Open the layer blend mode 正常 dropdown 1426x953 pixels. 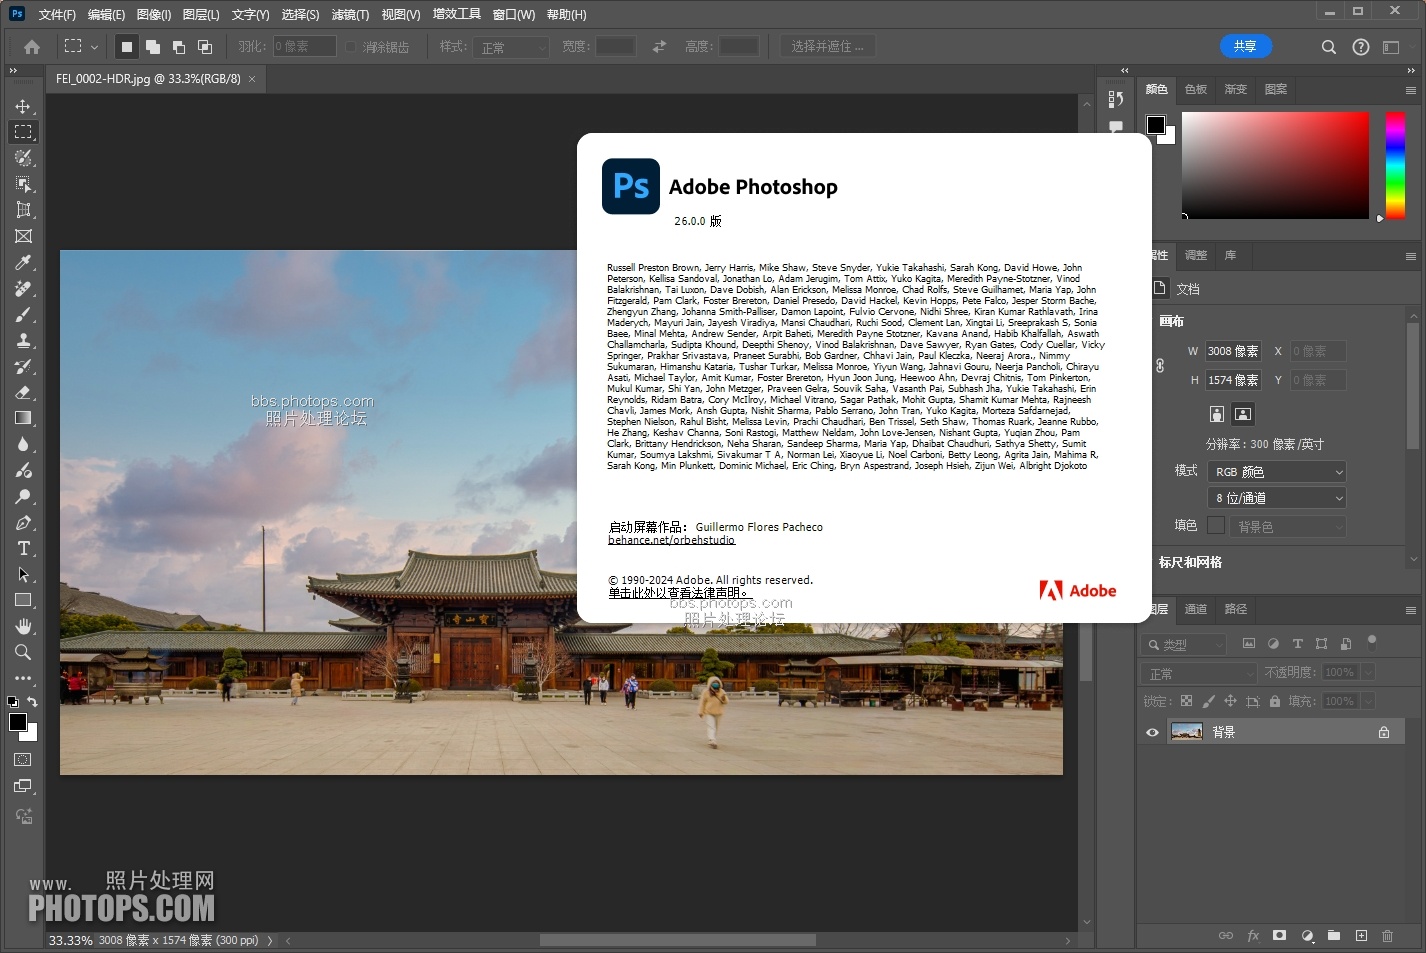pyautogui.click(x=1198, y=674)
